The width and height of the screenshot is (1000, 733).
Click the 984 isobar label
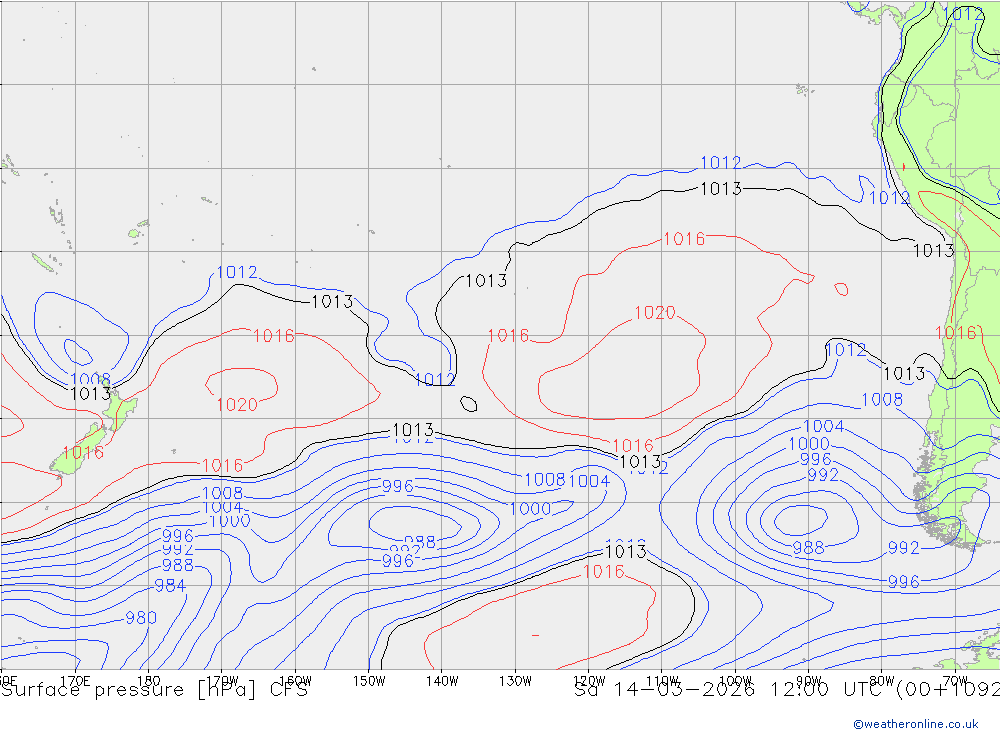(169, 586)
